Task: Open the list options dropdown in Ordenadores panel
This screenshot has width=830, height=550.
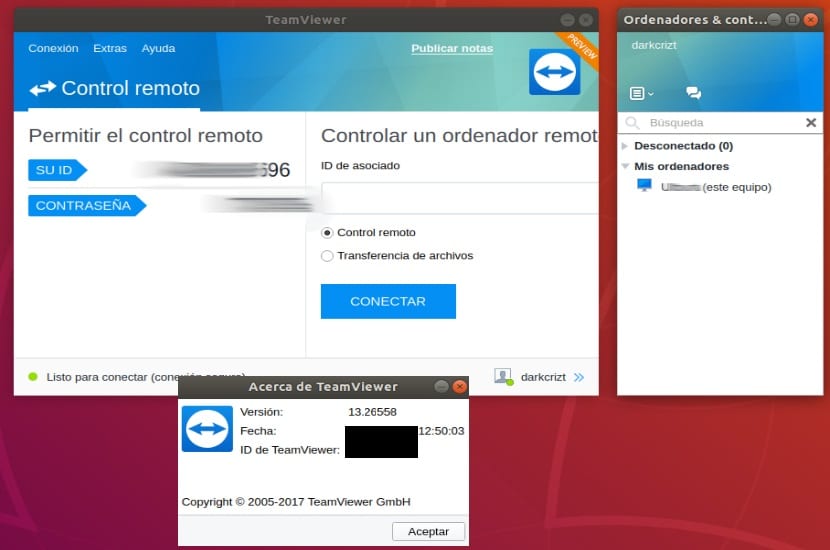Action: (642, 94)
